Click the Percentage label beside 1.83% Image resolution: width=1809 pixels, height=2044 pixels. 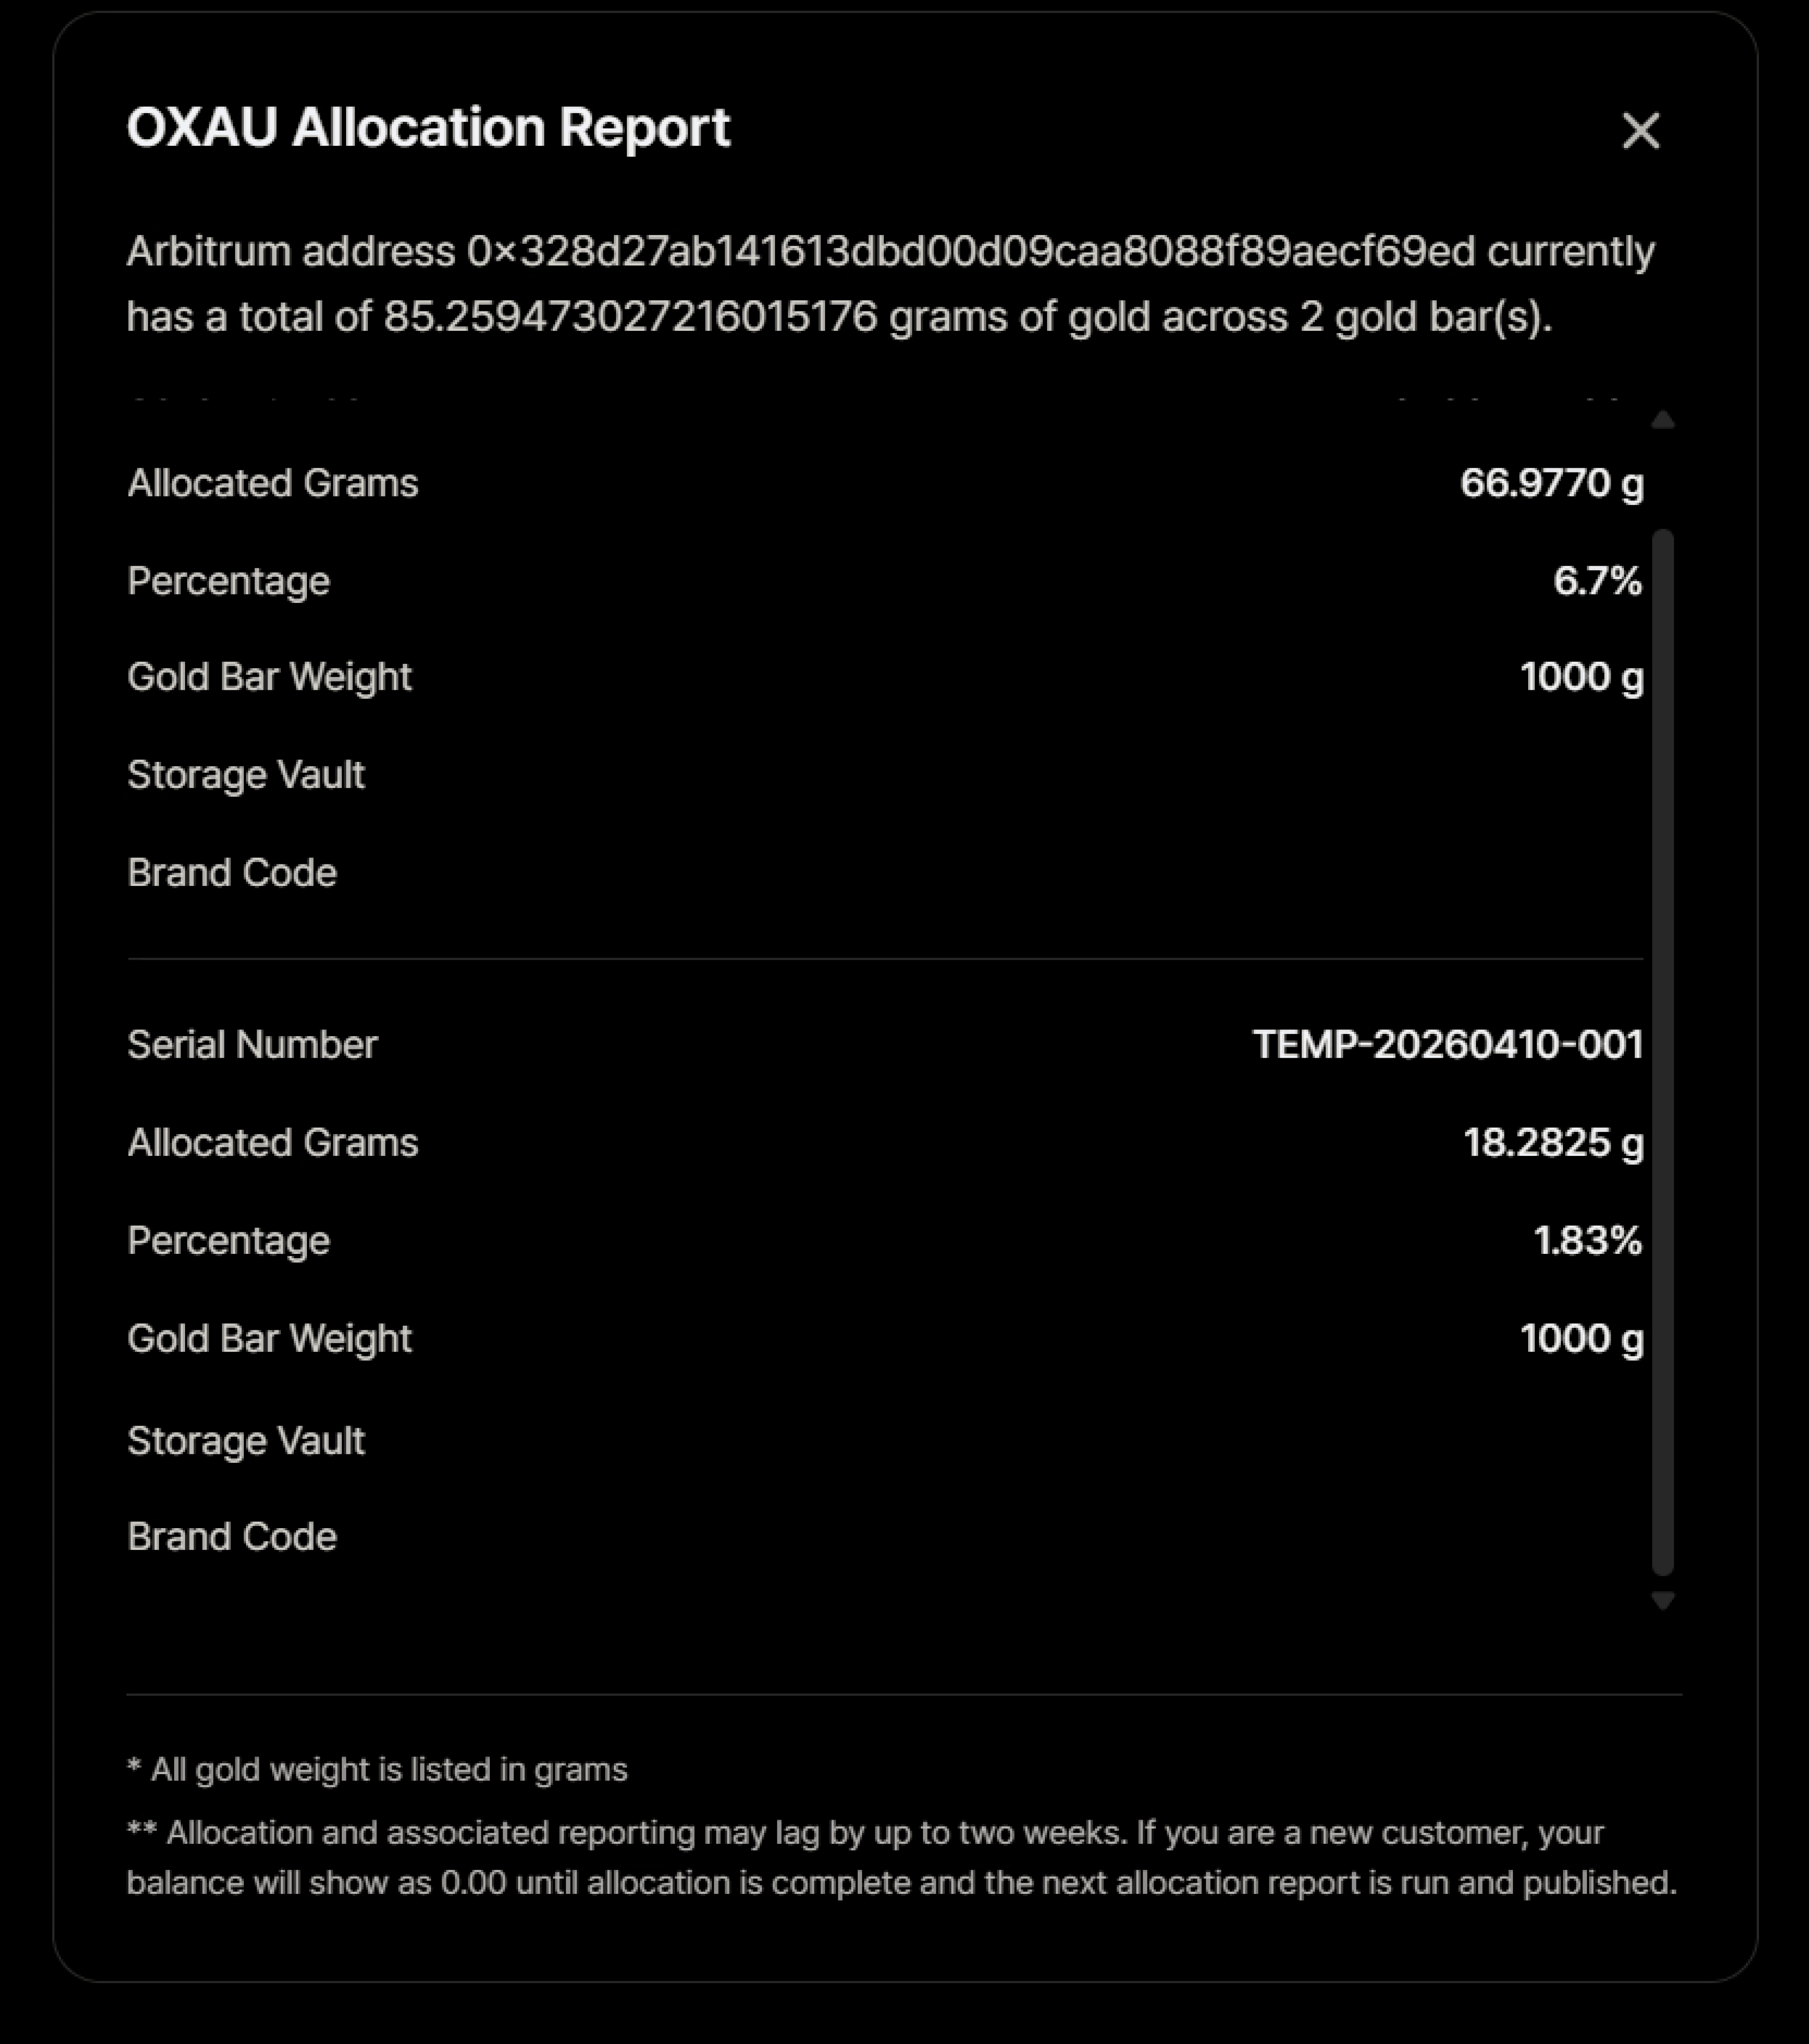(228, 1242)
